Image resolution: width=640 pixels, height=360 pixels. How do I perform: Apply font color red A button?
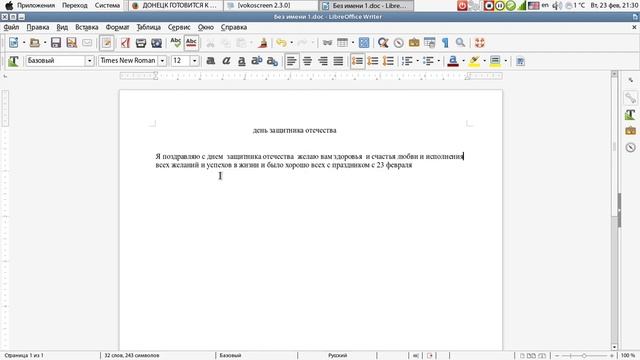tap(453, 61)
